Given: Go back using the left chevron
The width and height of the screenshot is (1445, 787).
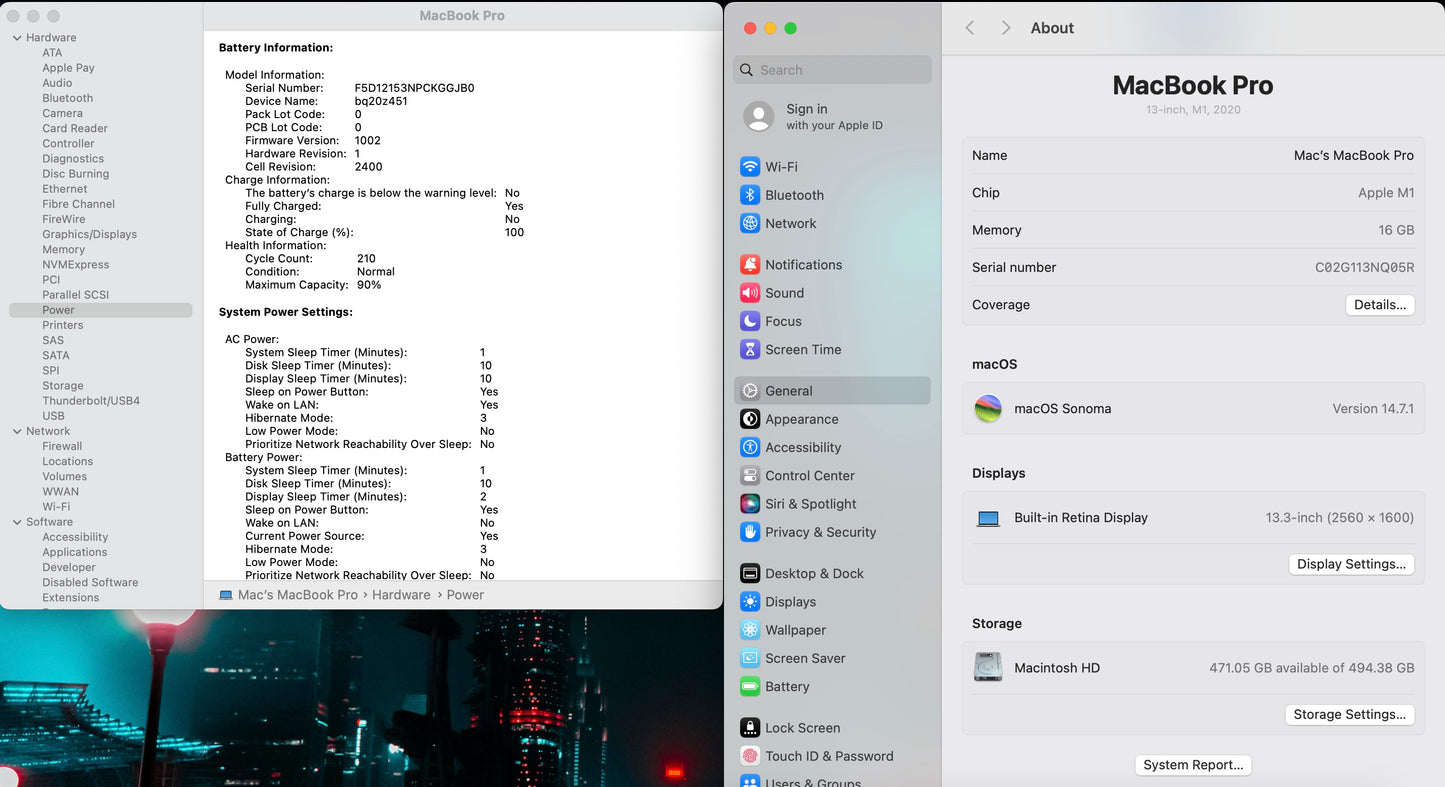Looking at the screenshot, I should 970,28.
